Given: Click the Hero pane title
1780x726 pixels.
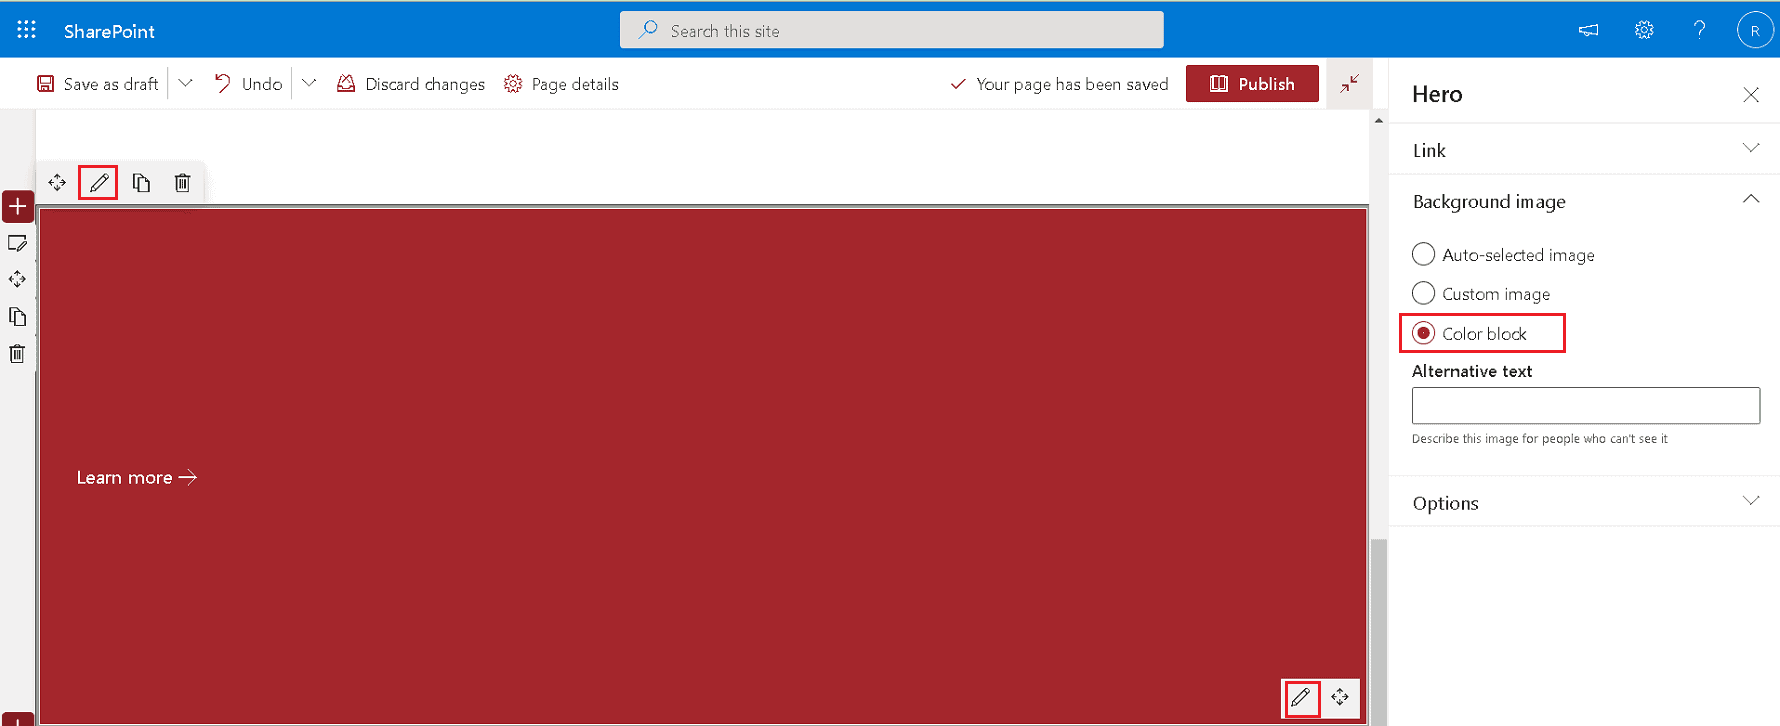Looking at the screenshot, I should coord(1437,94).
